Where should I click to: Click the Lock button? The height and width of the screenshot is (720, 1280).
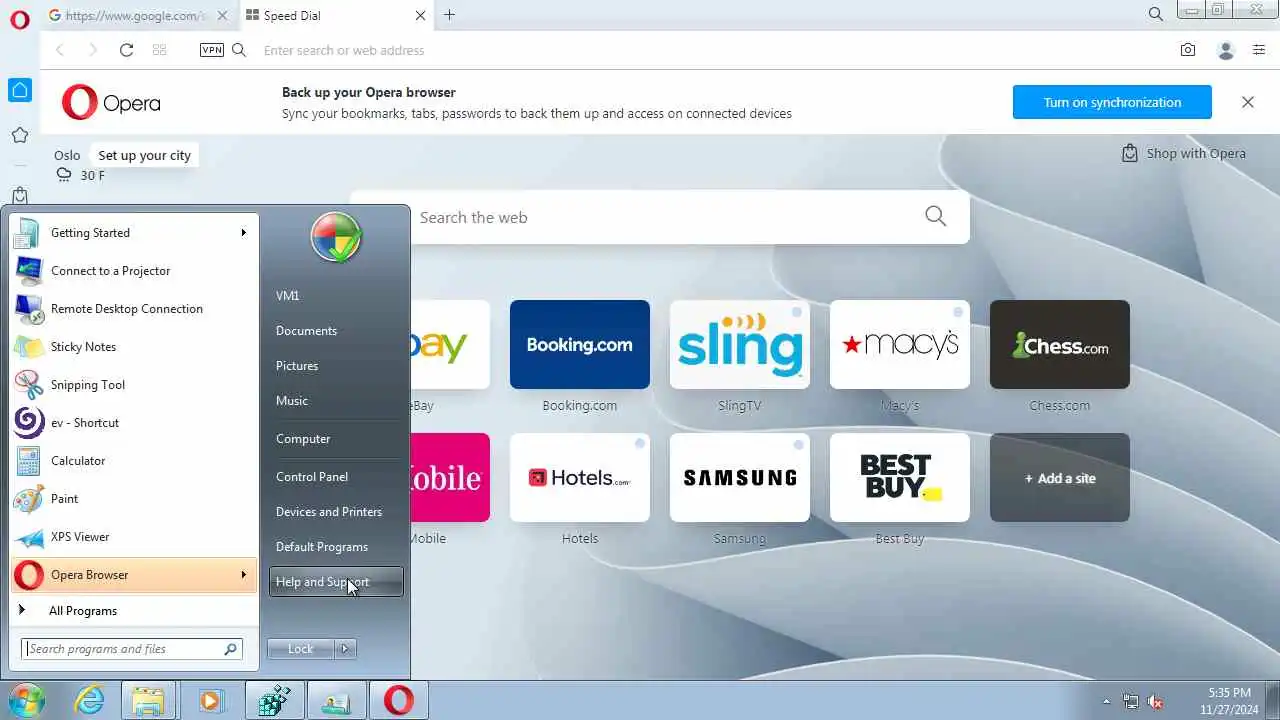point(301,649)
